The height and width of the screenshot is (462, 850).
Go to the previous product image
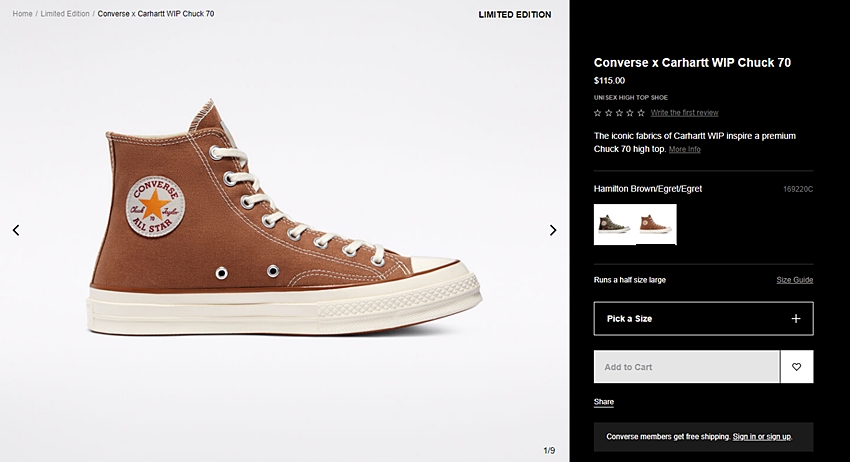pyautogui.click(x=16, y=230)
